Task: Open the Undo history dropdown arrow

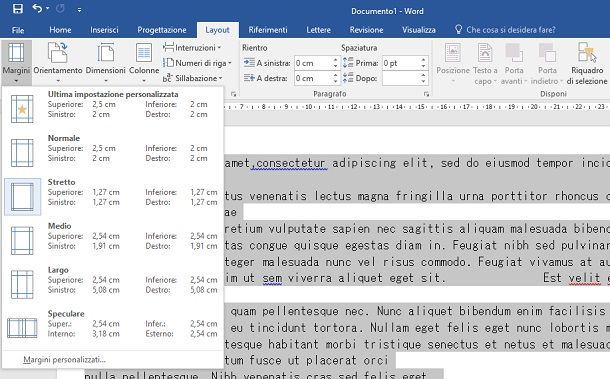Action: [x=47, y=8]
